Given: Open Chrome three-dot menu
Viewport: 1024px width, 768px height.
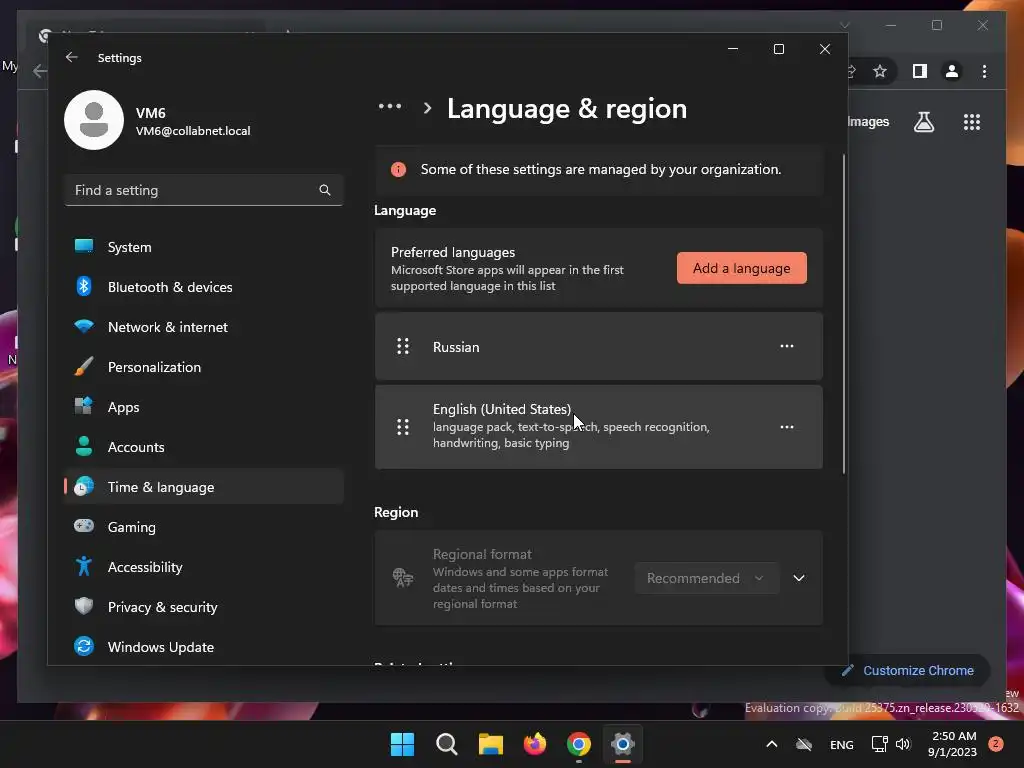Looking at the screenshot, I should pyautogui.click(x=984, y=71).
